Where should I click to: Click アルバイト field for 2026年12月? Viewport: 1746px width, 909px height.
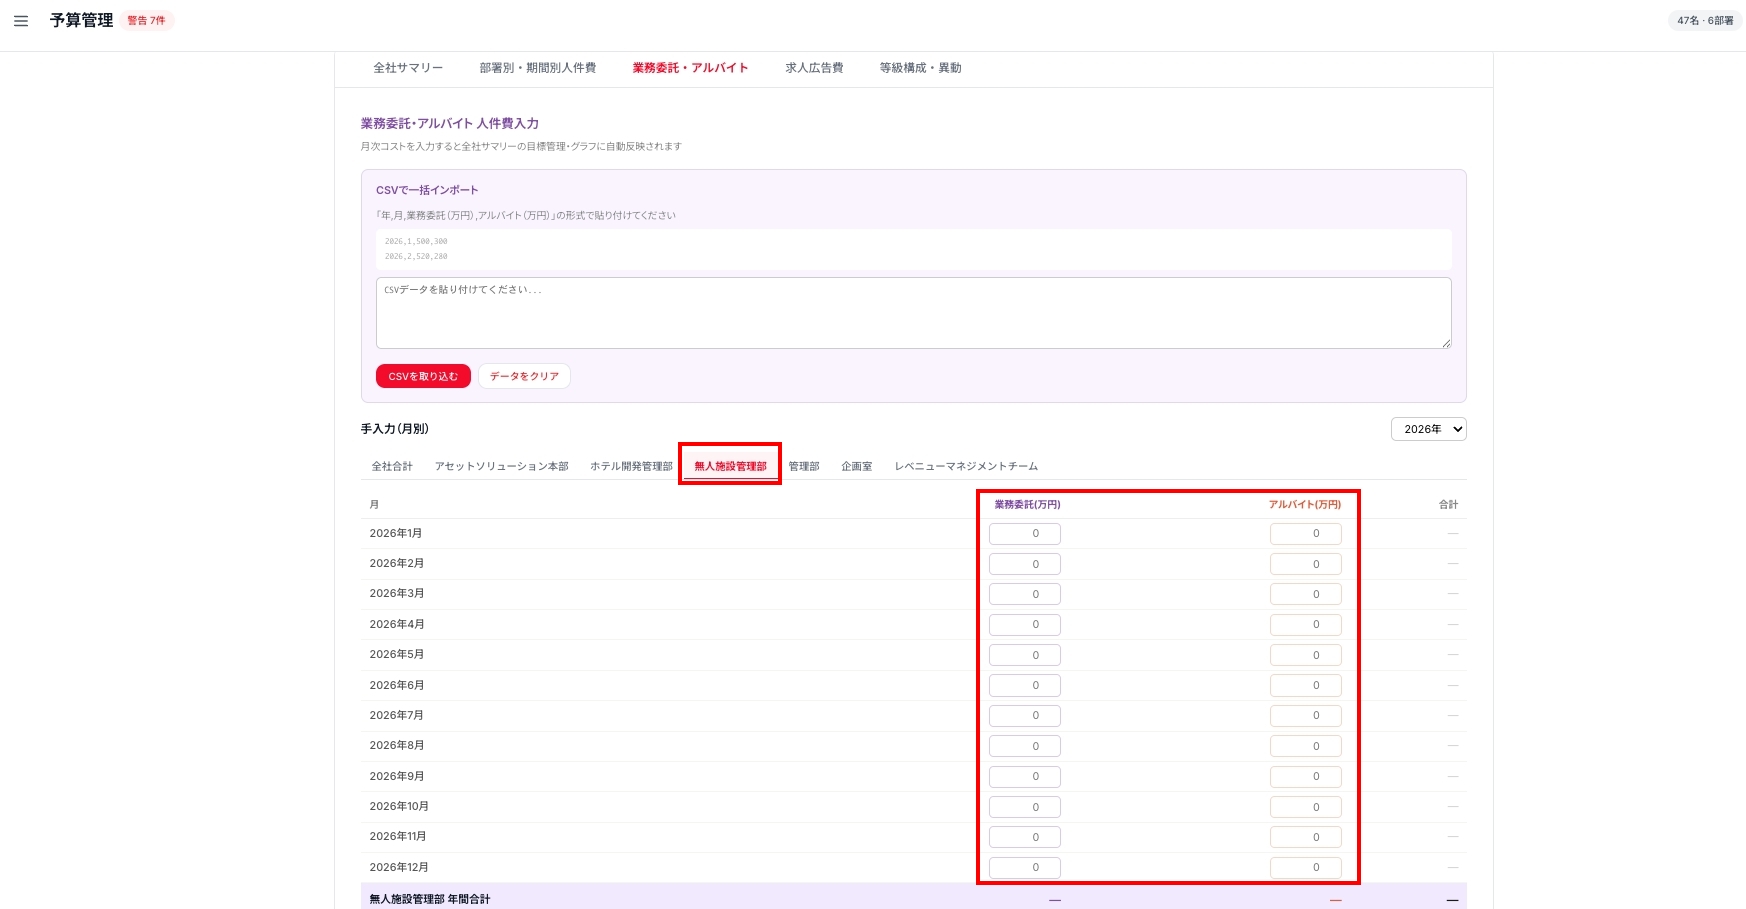1306,868
